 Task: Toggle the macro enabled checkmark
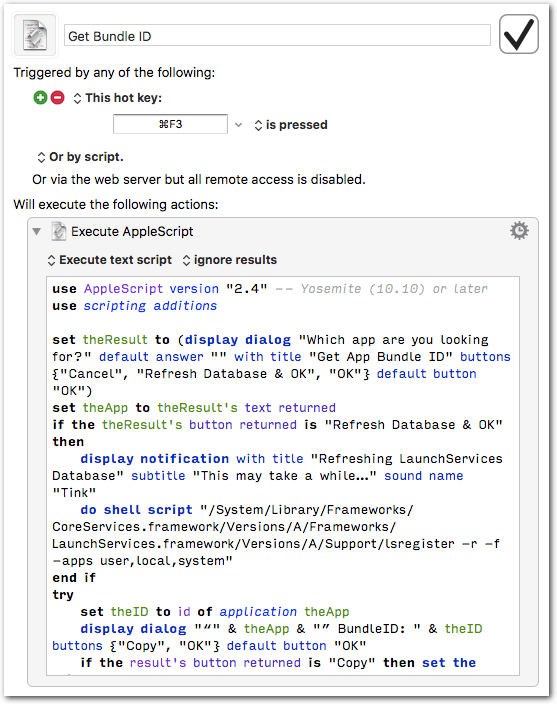coord(518,34)
